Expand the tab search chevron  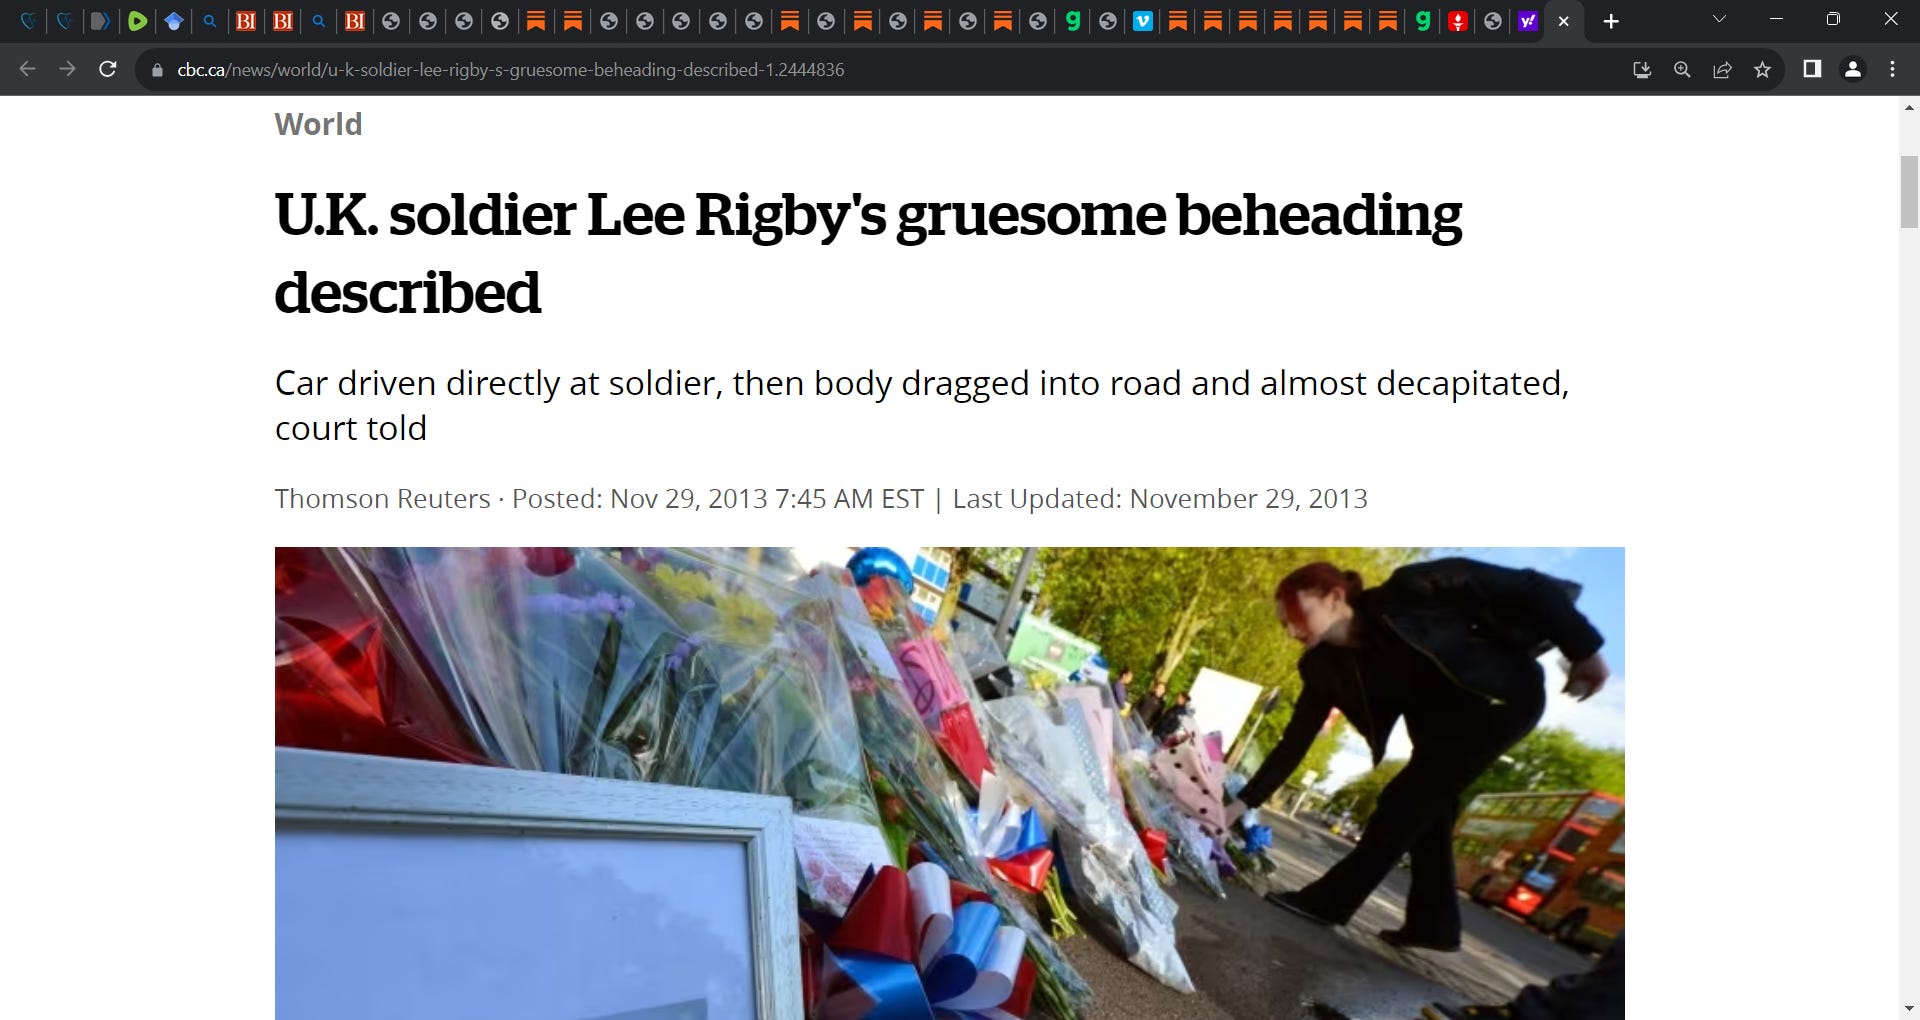(1719, 19)
